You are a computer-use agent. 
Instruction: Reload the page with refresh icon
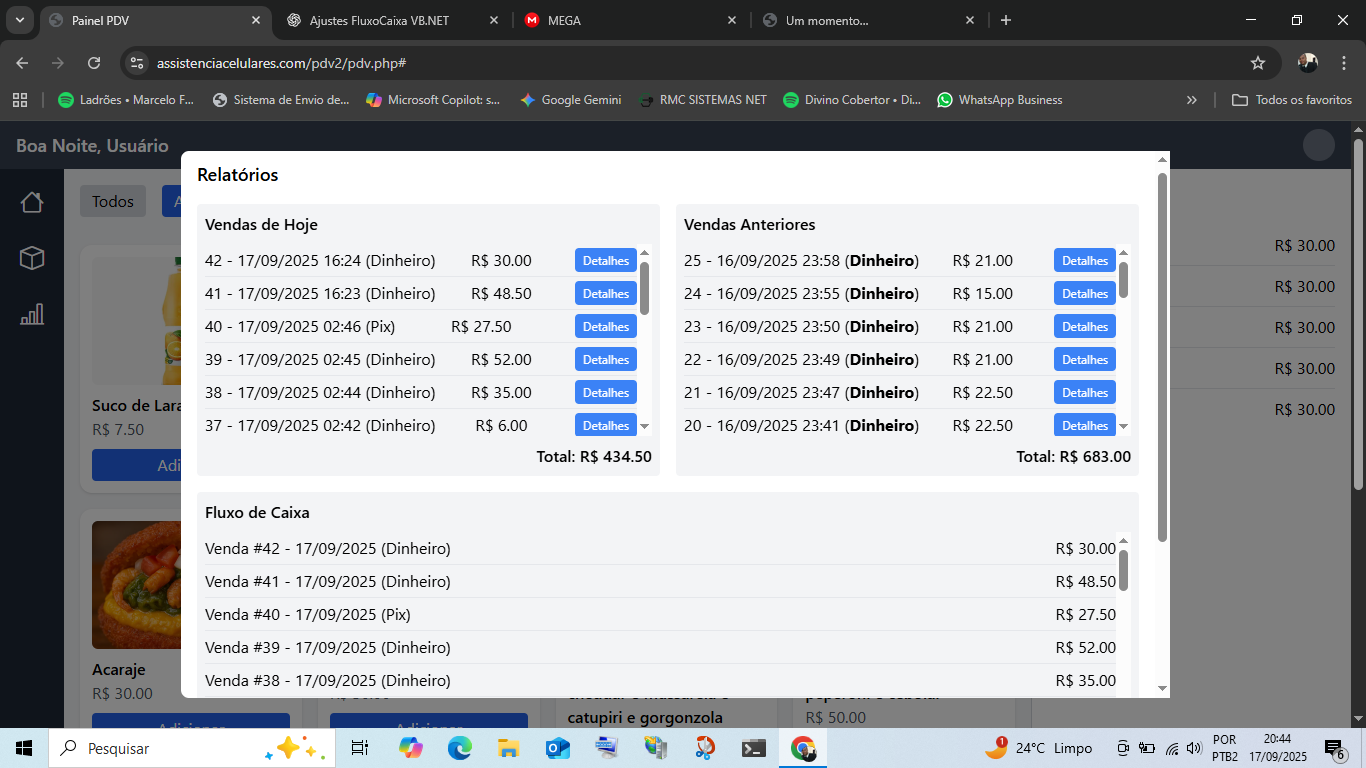click(x=94, y=63)
